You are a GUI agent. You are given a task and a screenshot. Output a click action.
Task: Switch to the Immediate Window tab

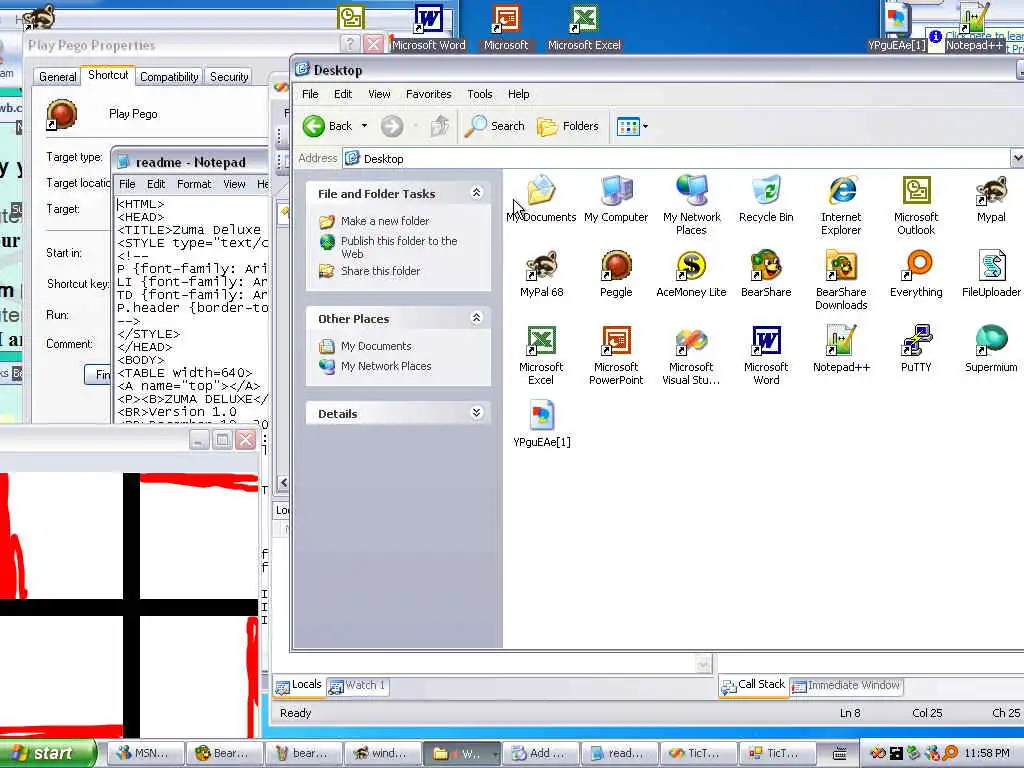click(846, 686)
